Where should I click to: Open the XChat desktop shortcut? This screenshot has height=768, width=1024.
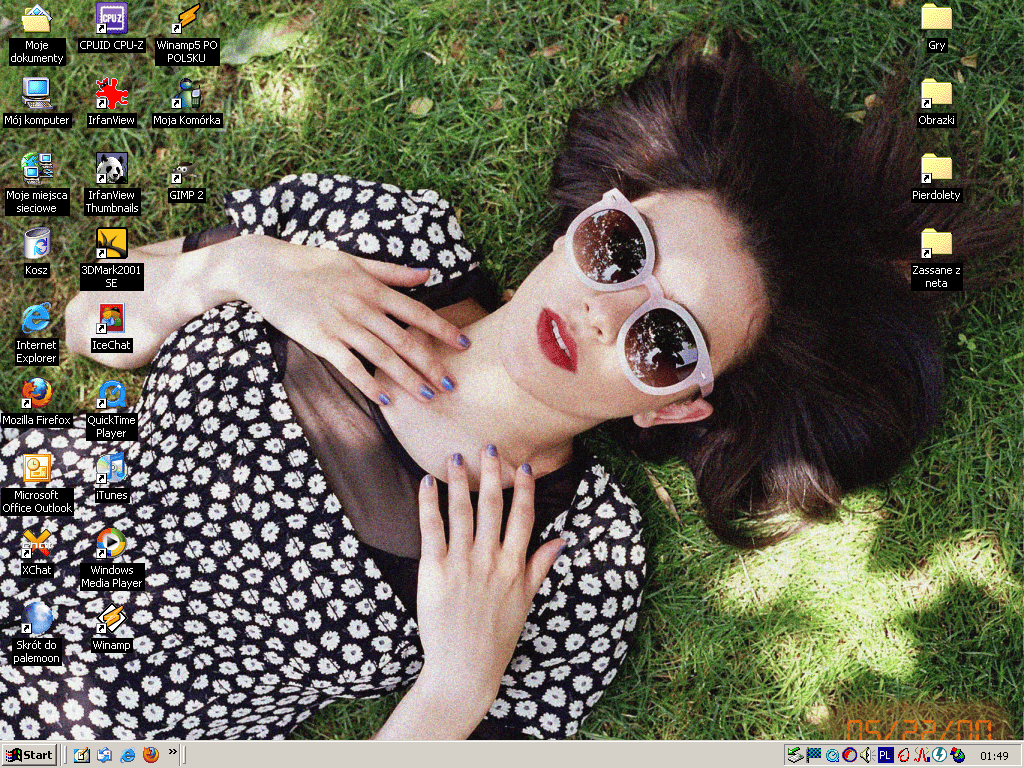coord(37,545)
